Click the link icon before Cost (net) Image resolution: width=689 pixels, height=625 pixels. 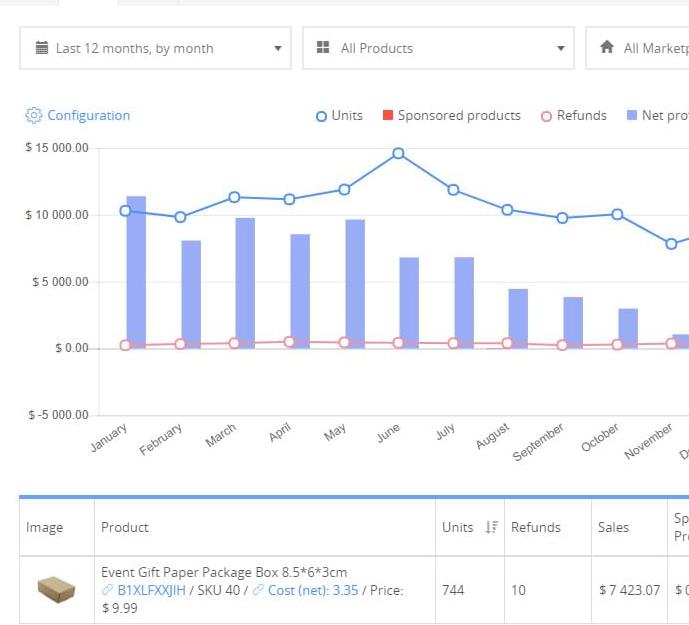258,591
